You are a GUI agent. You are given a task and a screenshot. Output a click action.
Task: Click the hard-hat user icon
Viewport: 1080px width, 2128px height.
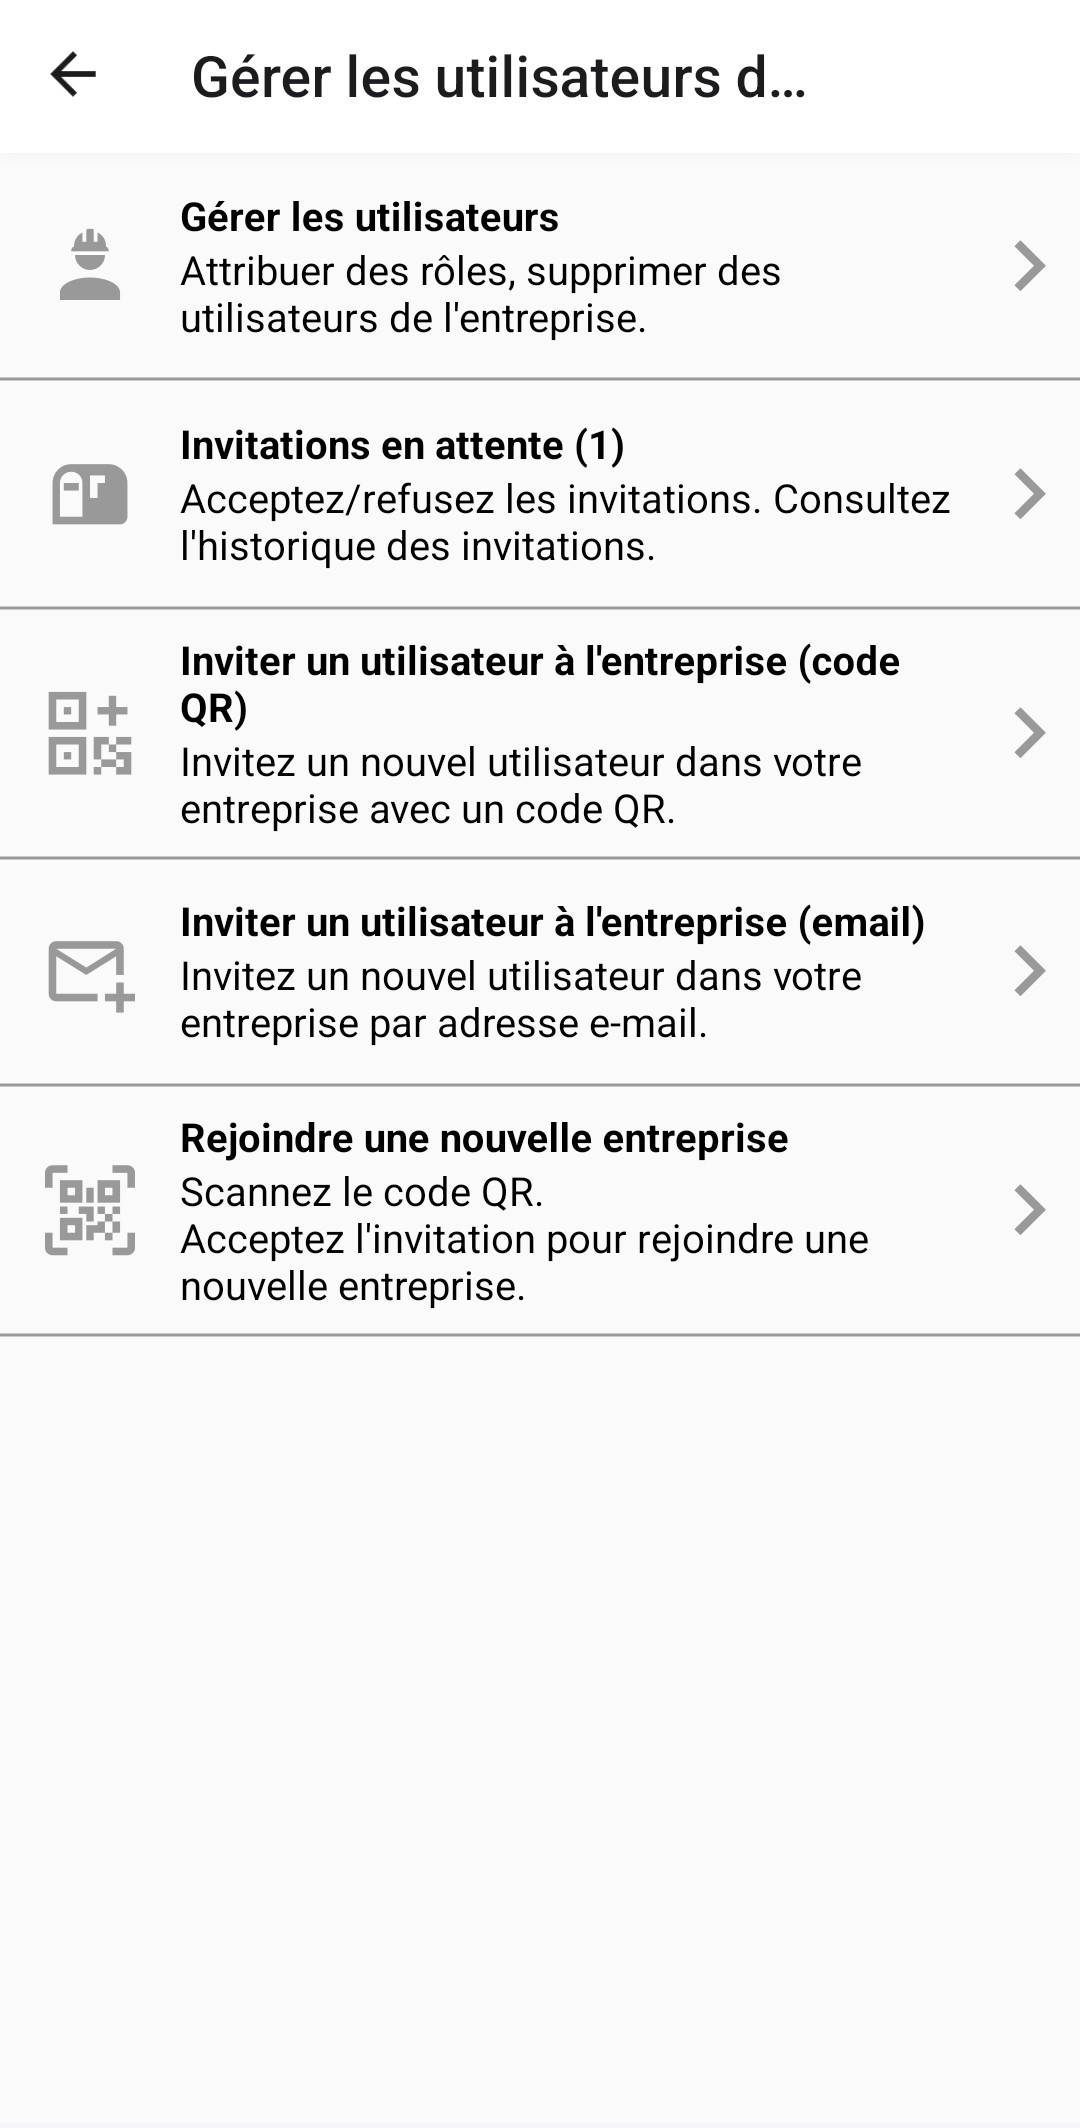point(90,266)
